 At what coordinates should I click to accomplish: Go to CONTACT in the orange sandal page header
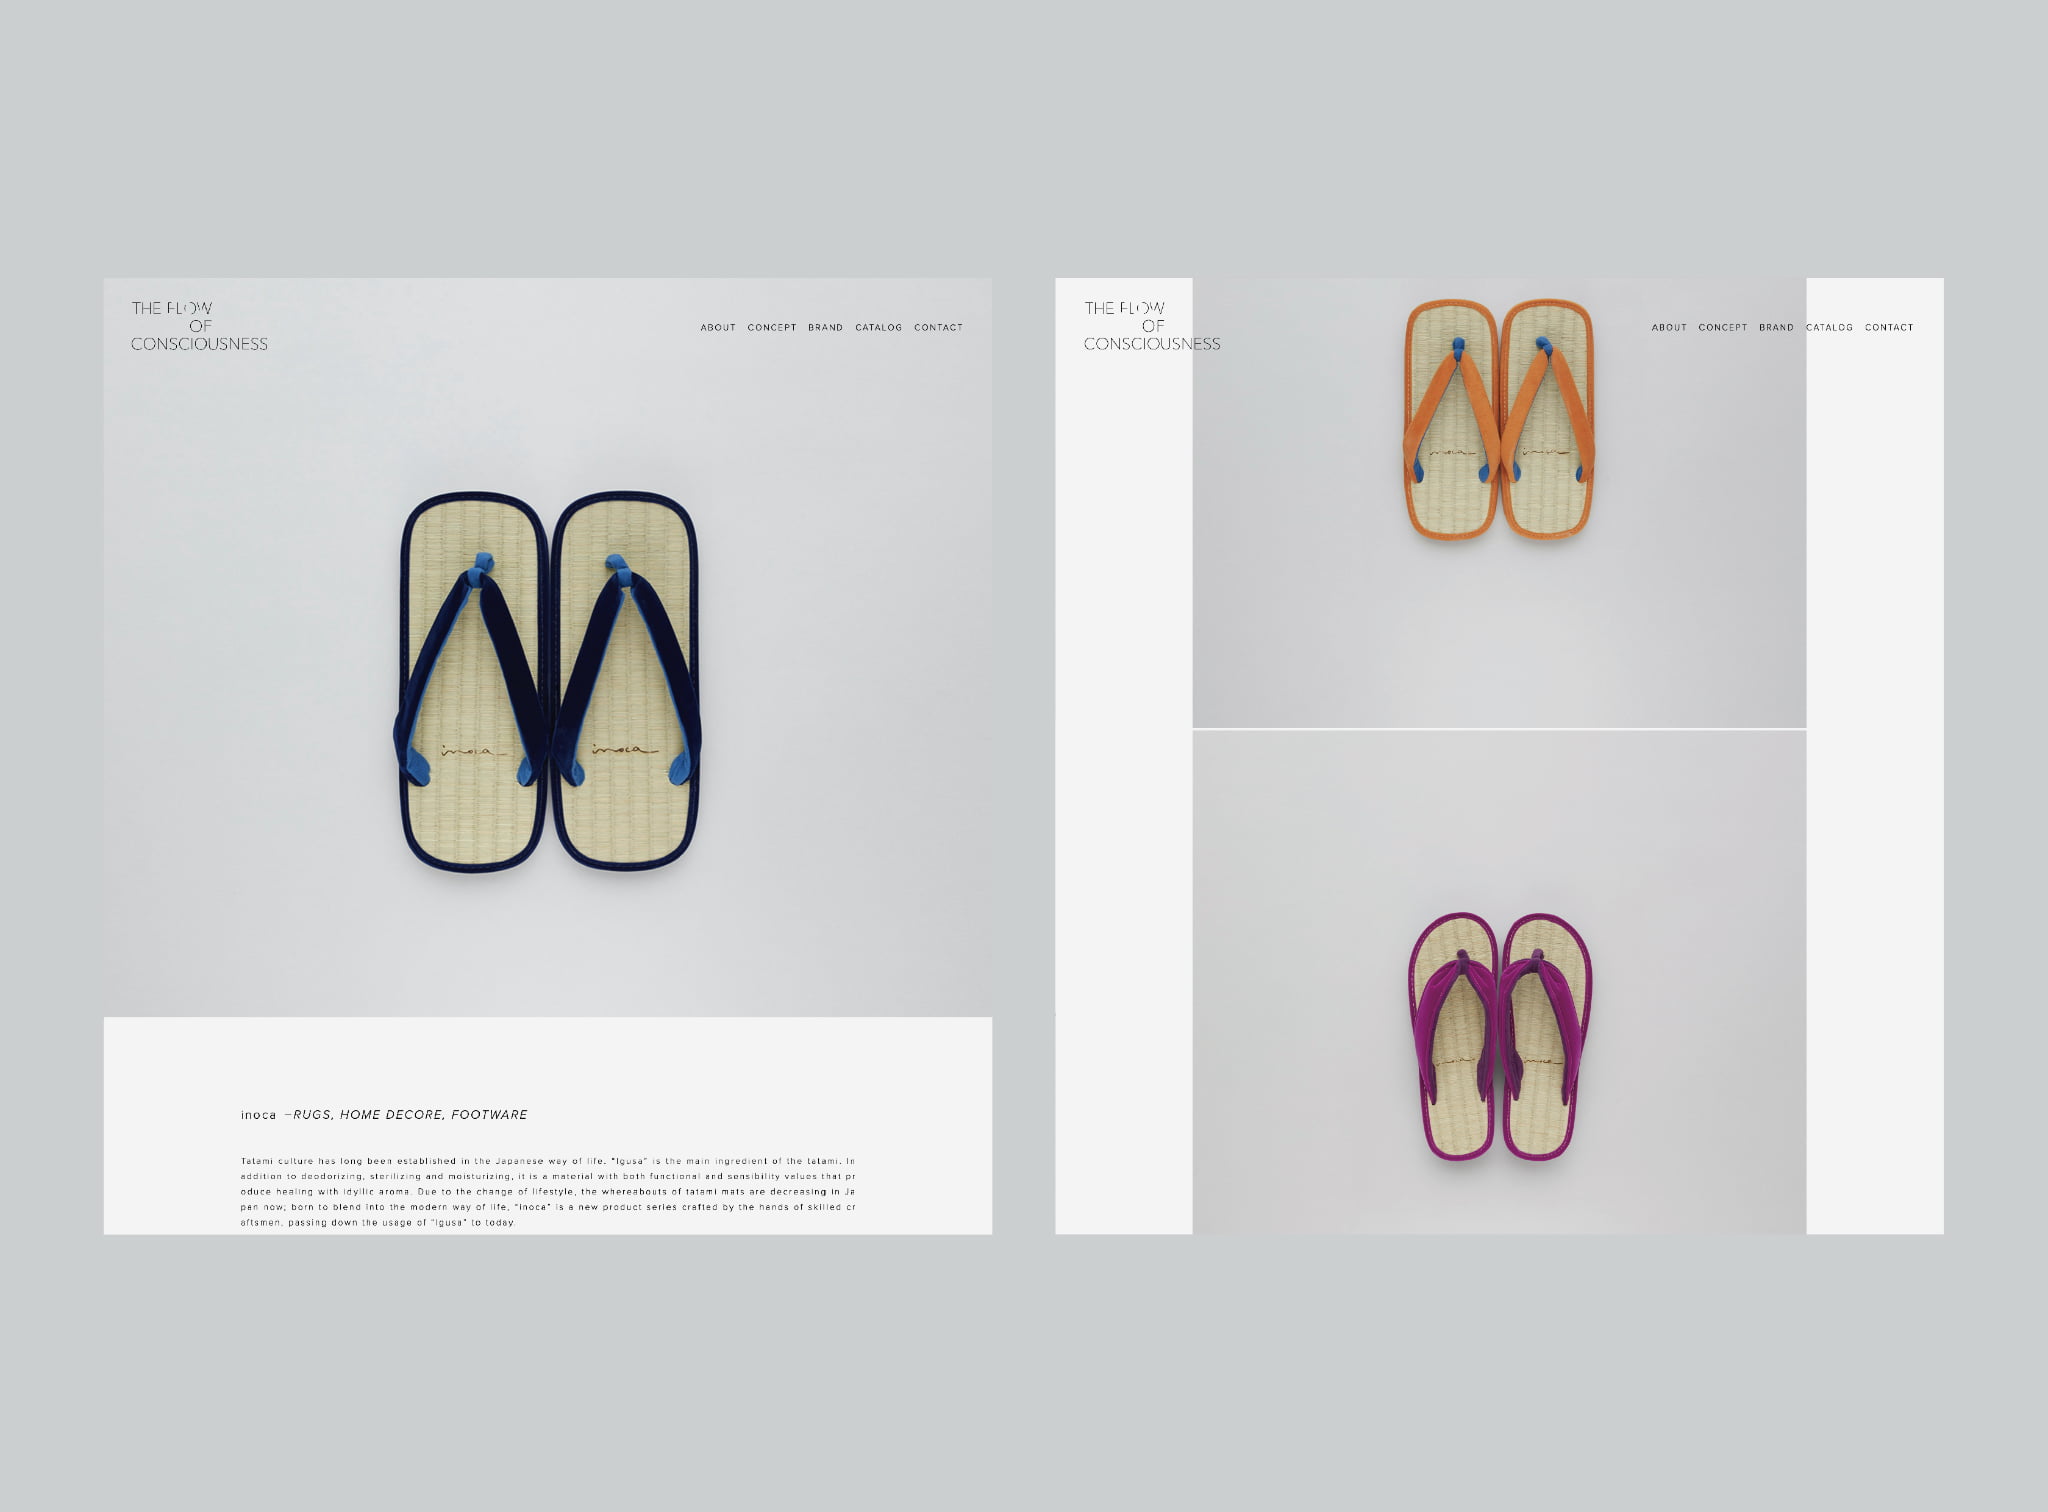click(x=1889, y=328)
